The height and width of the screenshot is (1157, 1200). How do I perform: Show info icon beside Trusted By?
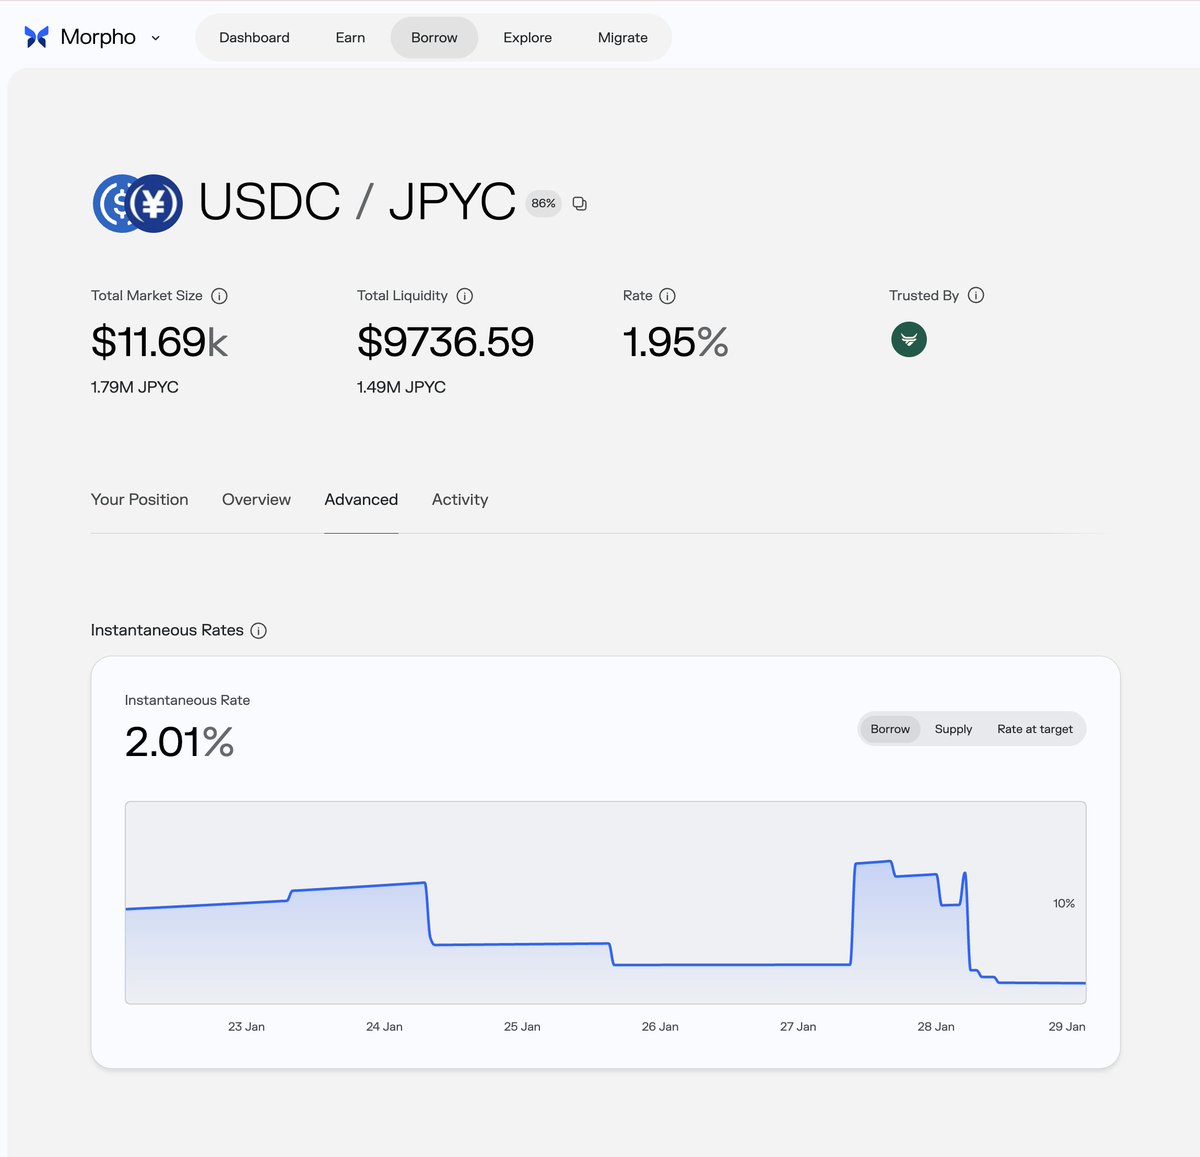click(x=976, y=295)
